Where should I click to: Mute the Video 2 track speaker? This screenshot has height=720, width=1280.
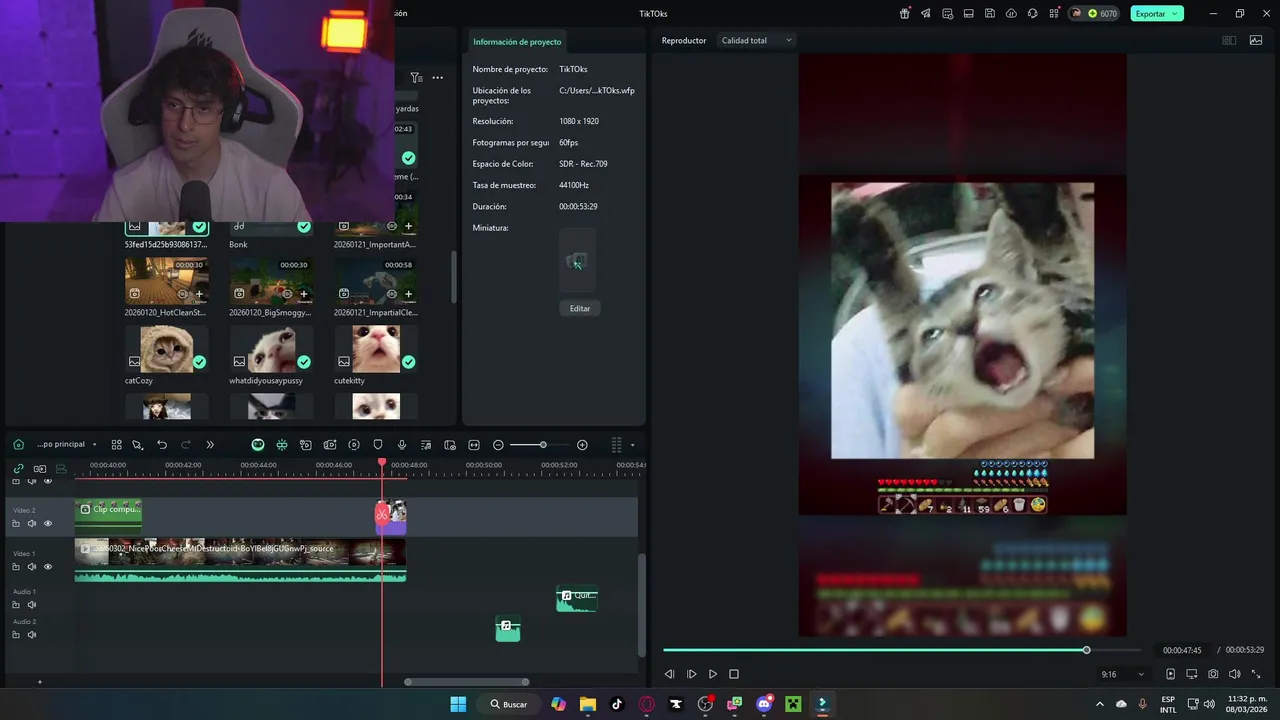click(x=32, y=523)
